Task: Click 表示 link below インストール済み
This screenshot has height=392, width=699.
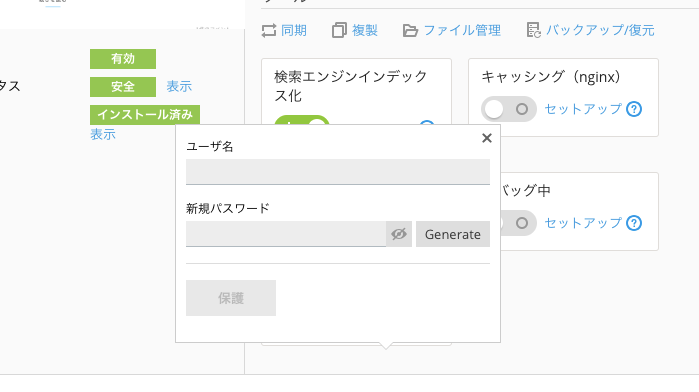Action: pyautogui.click(x=103, y=134)
